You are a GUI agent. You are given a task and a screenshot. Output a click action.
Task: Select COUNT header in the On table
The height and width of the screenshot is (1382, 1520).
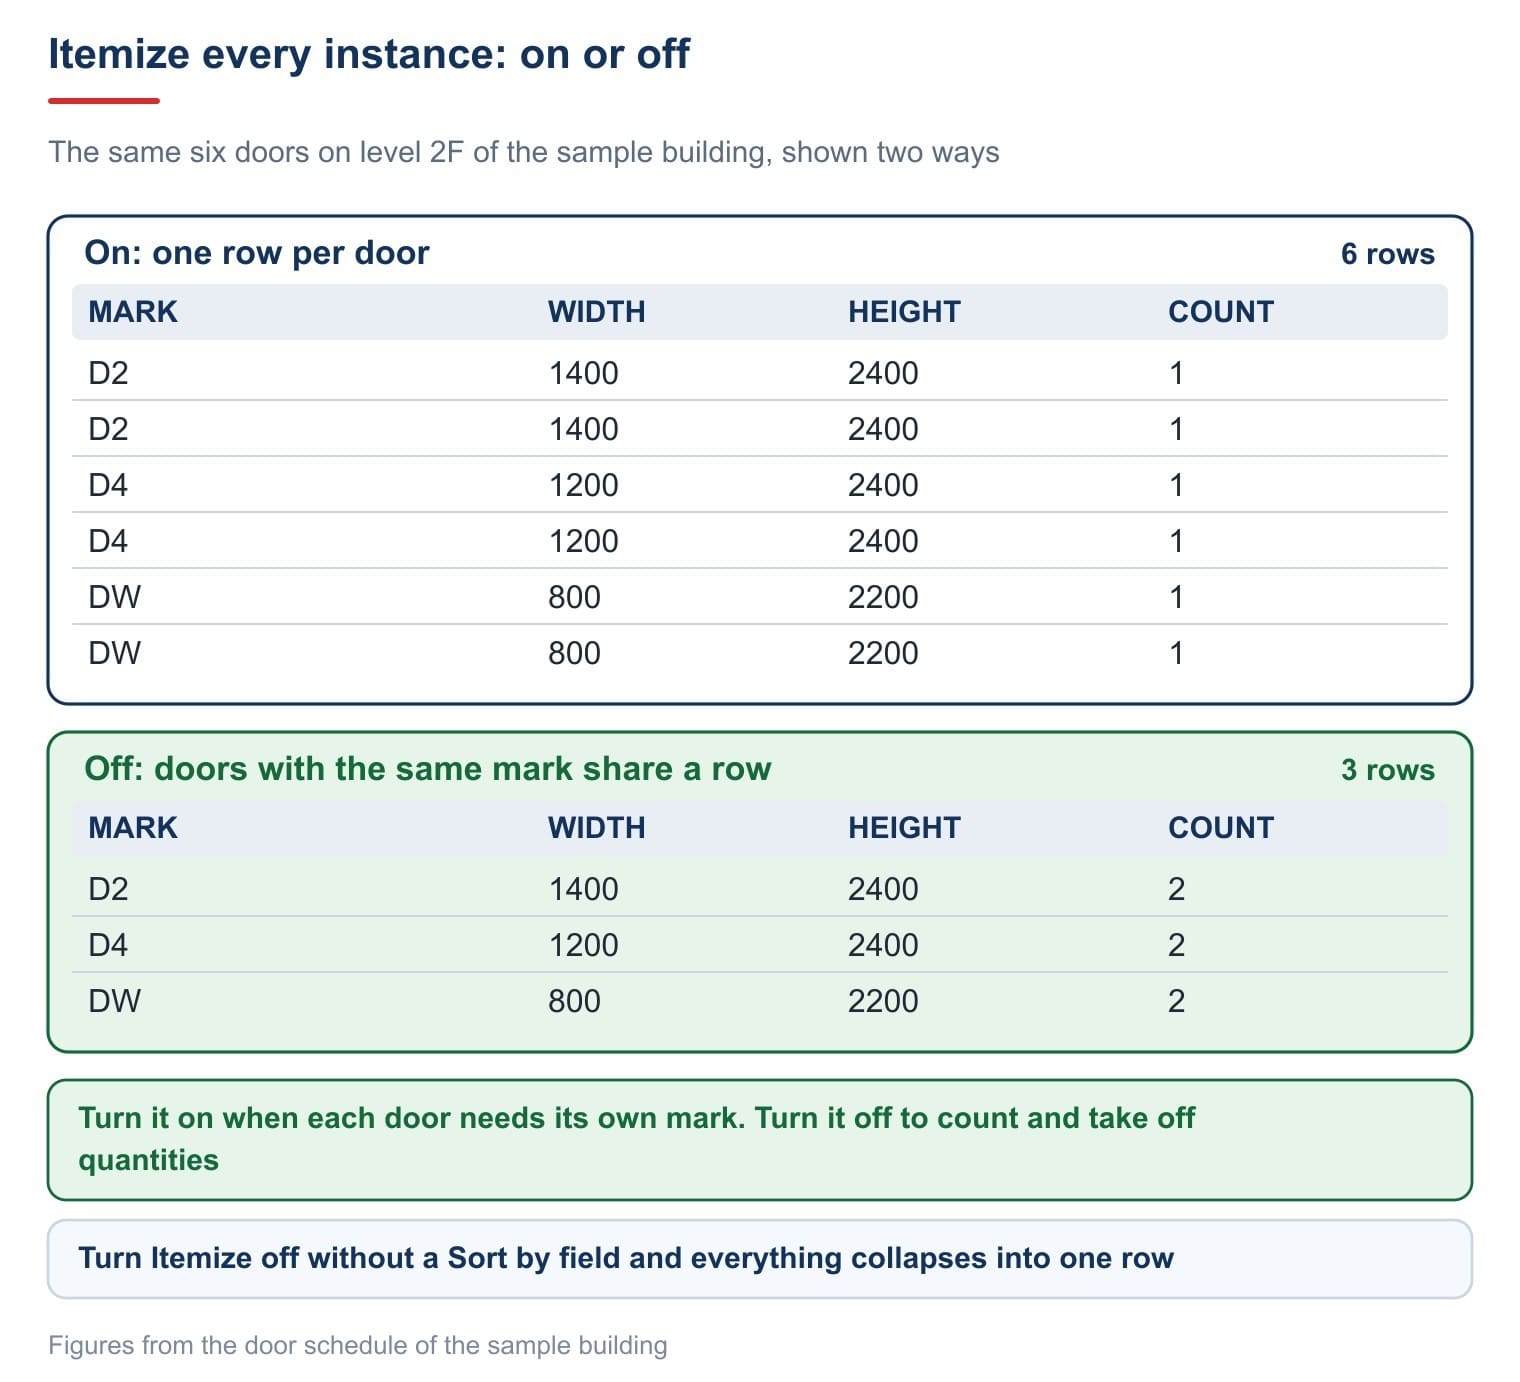click(x=1221, y=312)
